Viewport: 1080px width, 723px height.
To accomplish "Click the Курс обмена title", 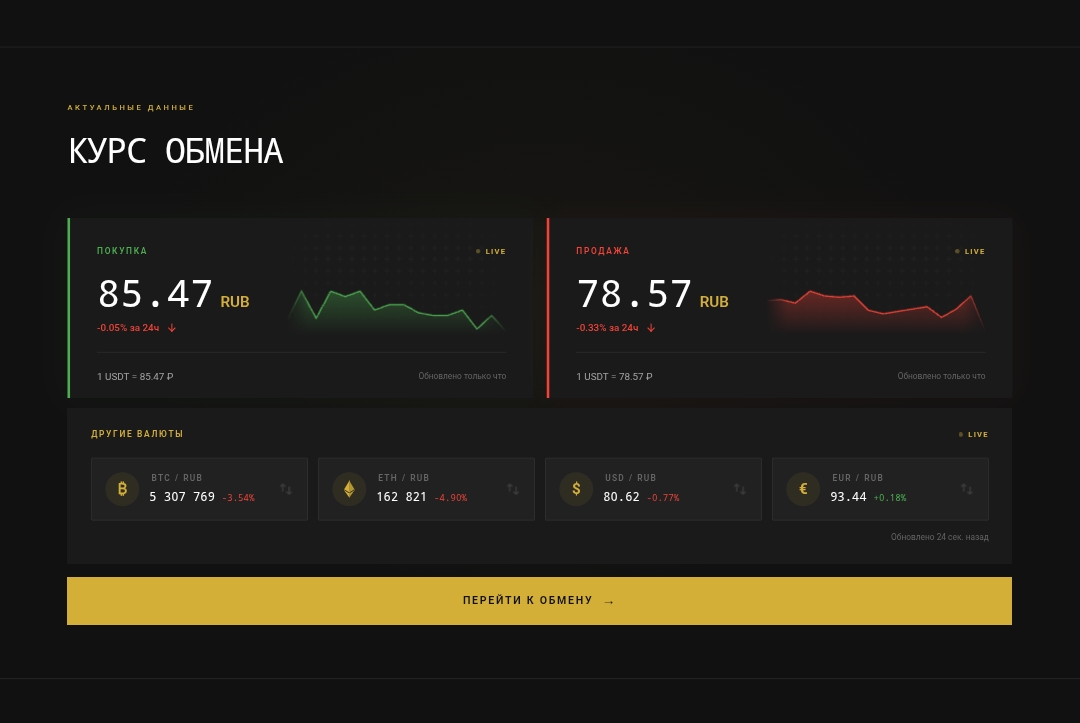I will [176, 151].
